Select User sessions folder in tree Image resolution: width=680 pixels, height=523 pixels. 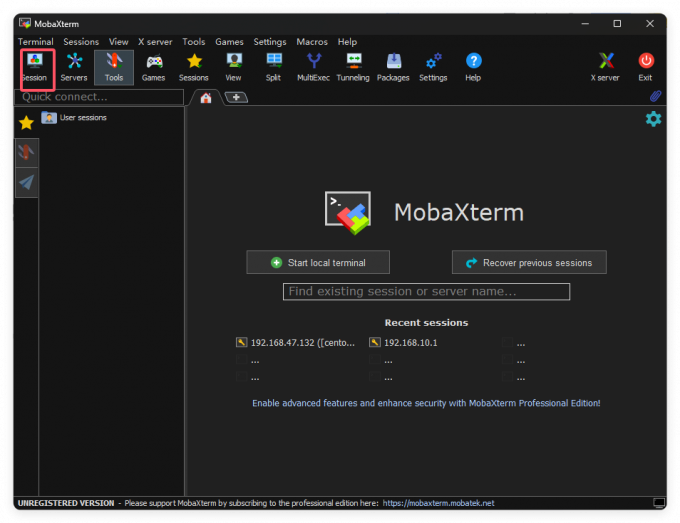coord(74,118)
